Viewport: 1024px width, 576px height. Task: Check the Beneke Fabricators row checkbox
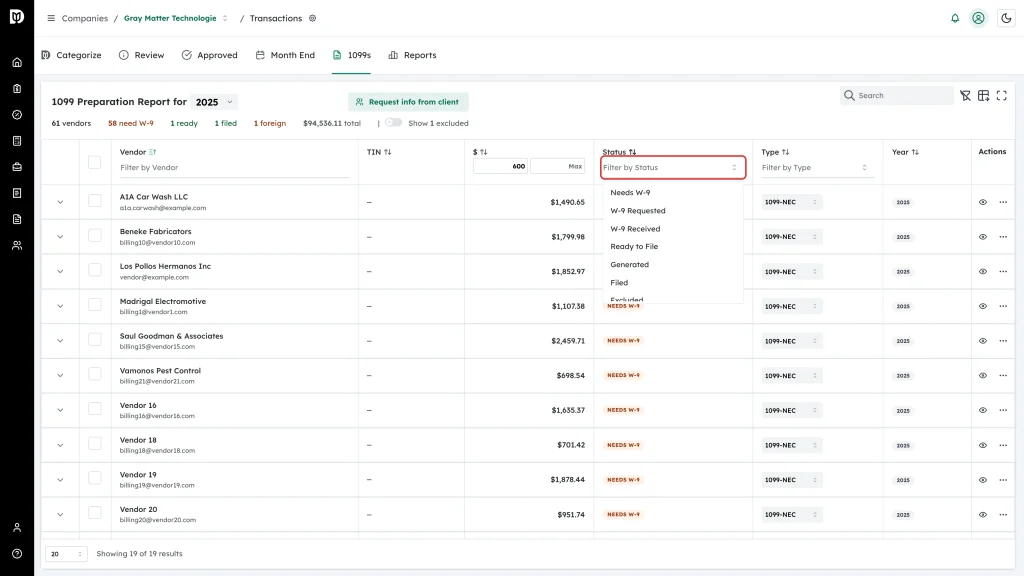point(95,236)
